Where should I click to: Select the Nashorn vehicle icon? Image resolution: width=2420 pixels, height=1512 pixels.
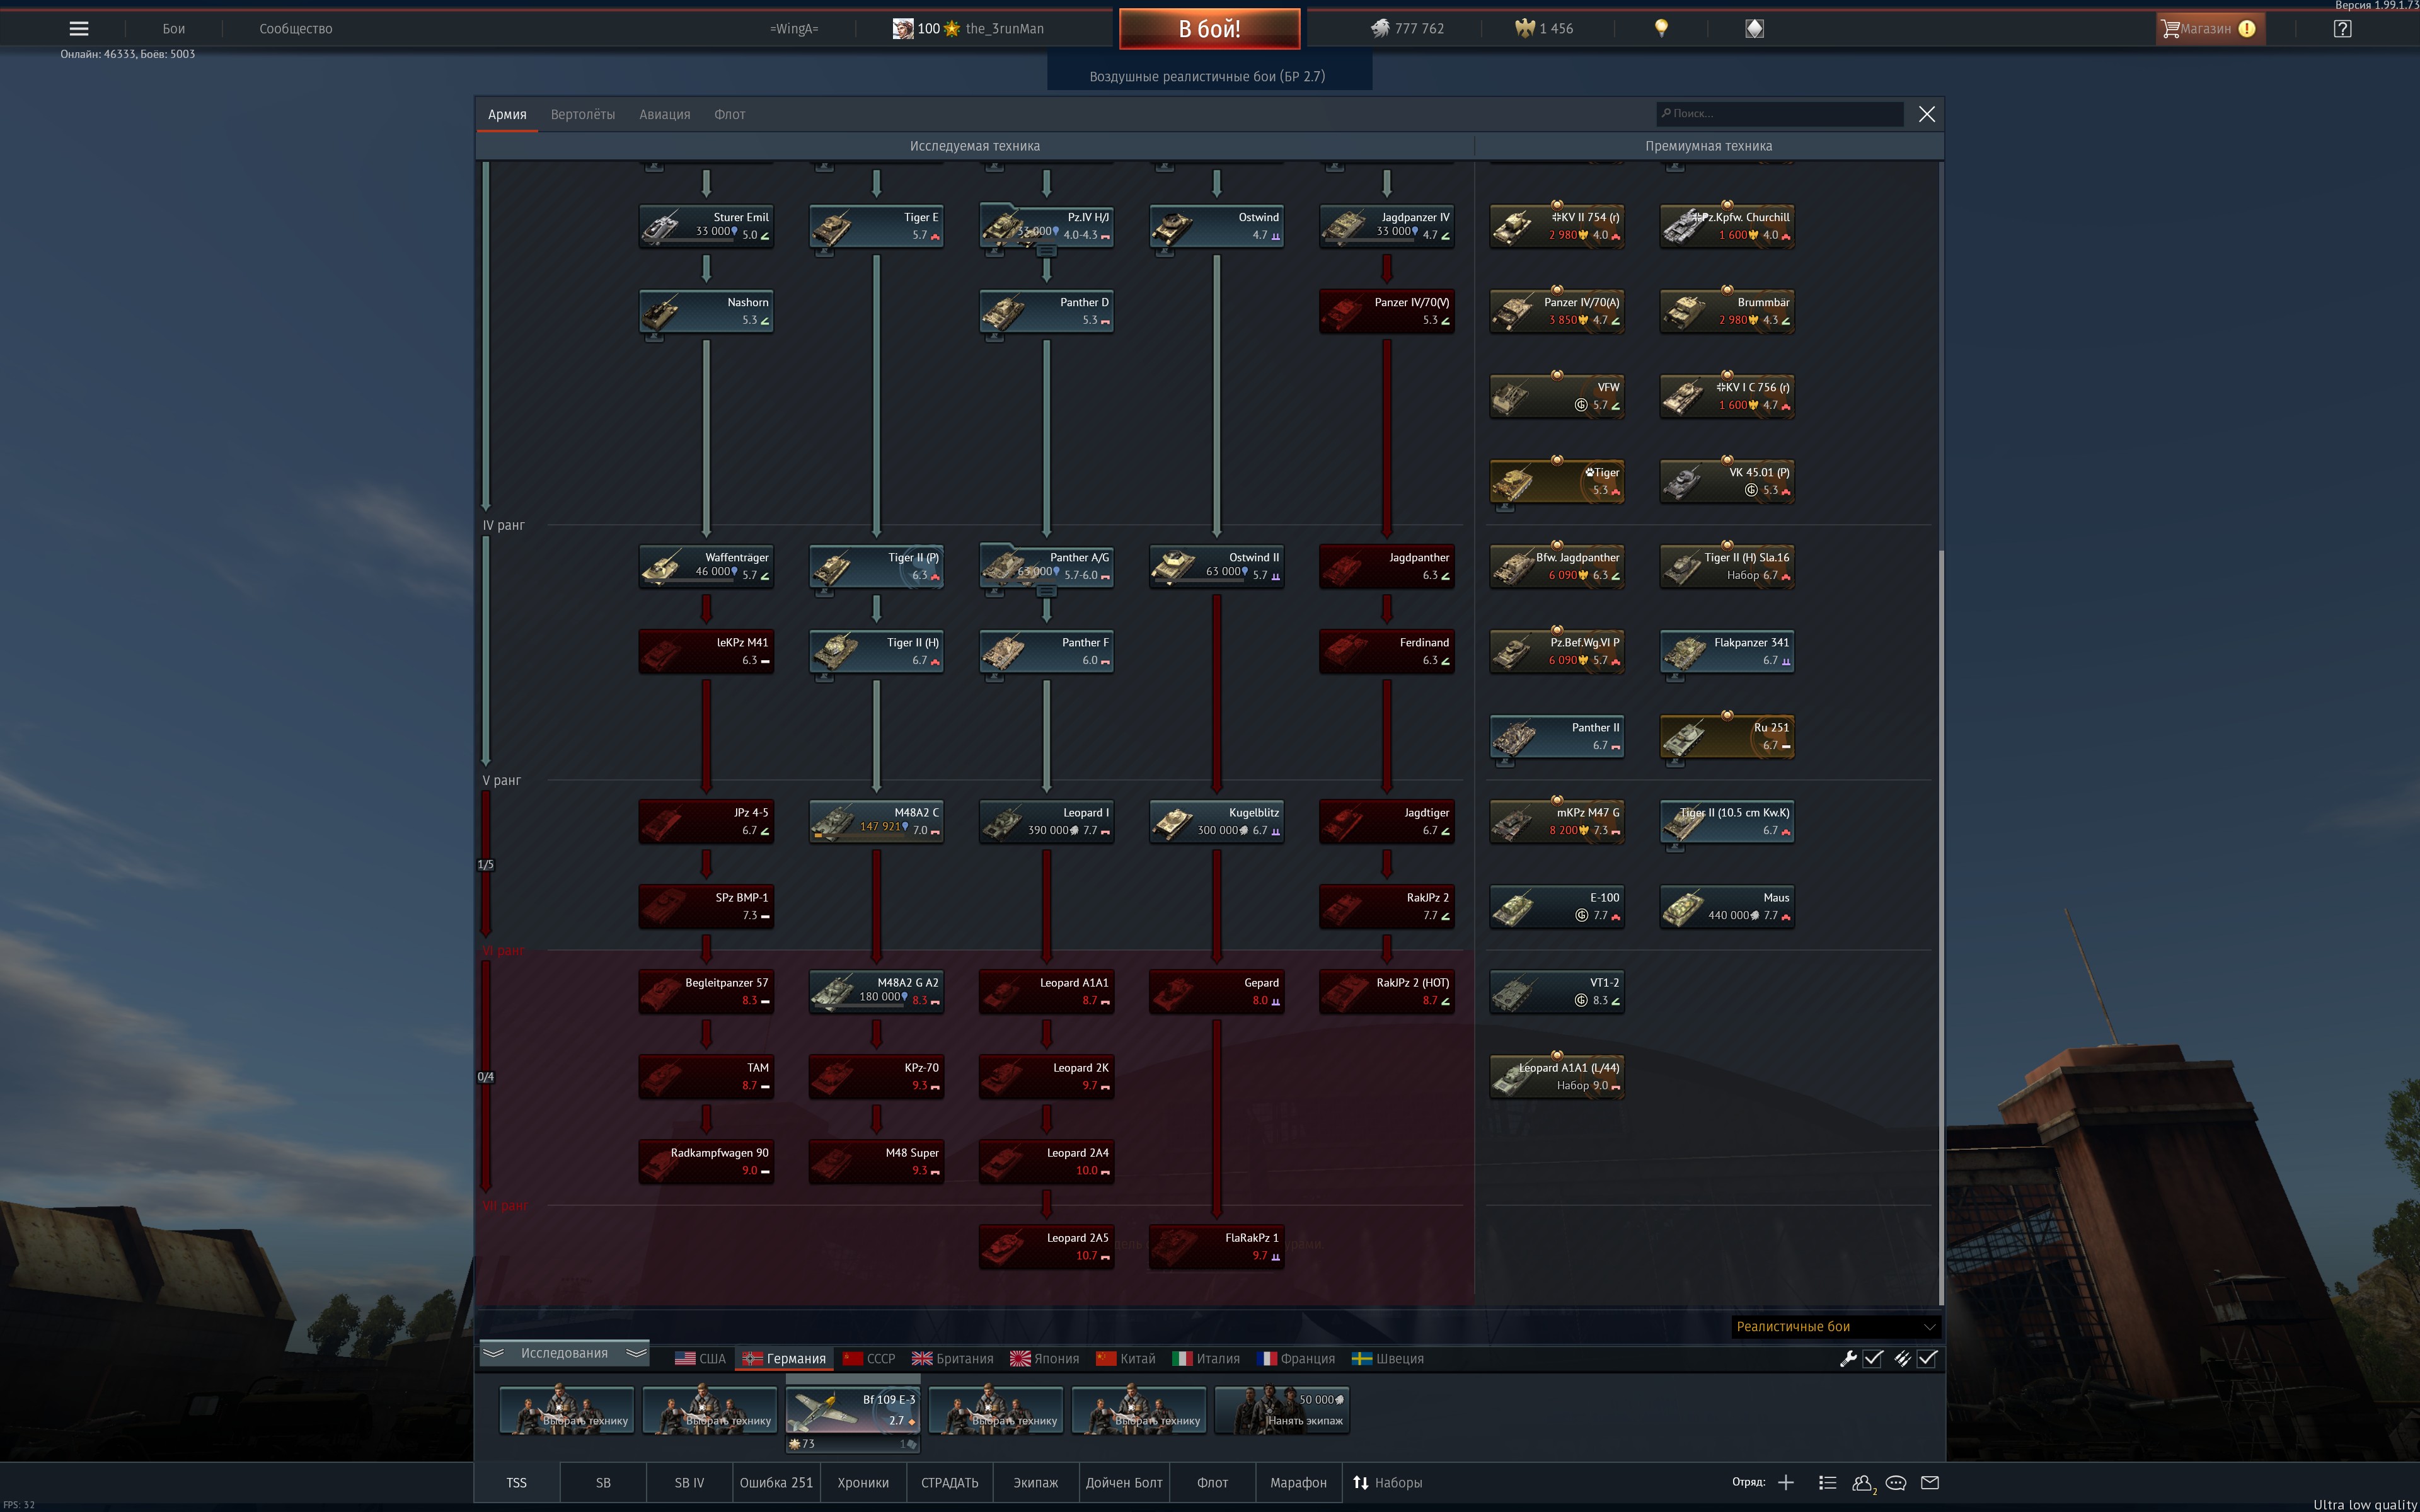pos(706,311)
